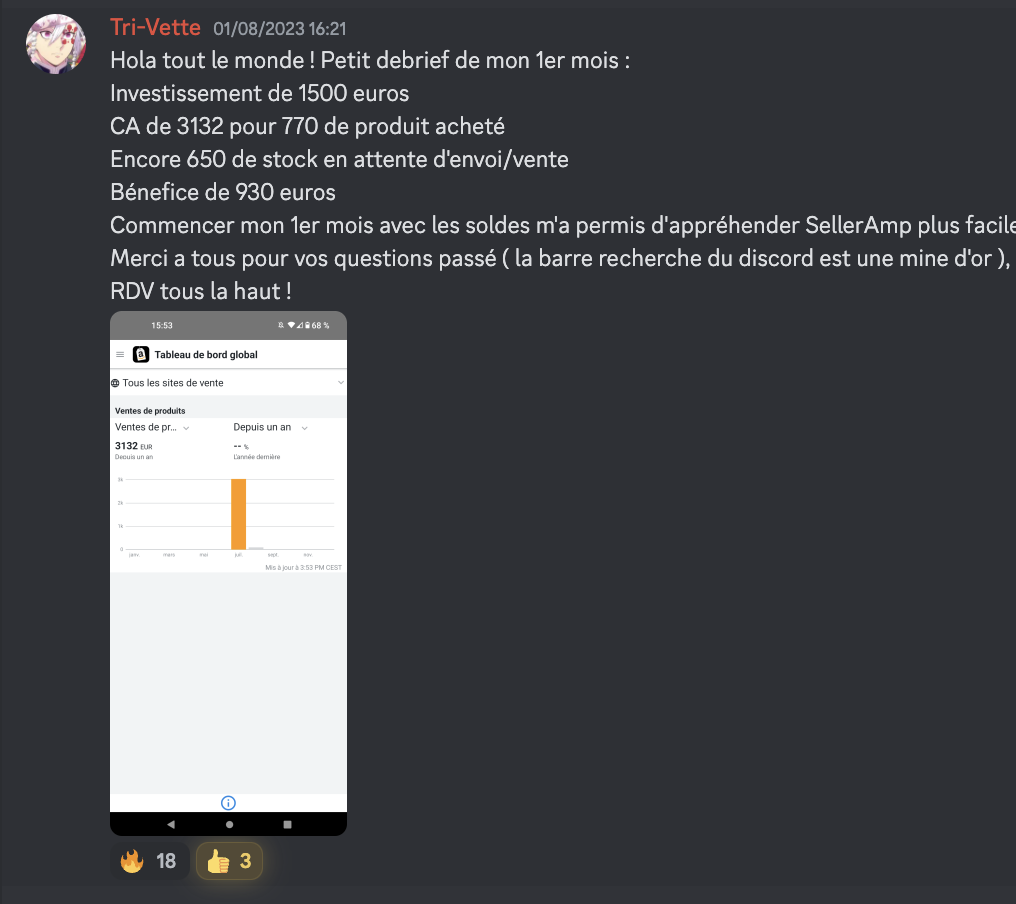
Task: Tap the Android recent apps square button
Action: tap(288, 824)
